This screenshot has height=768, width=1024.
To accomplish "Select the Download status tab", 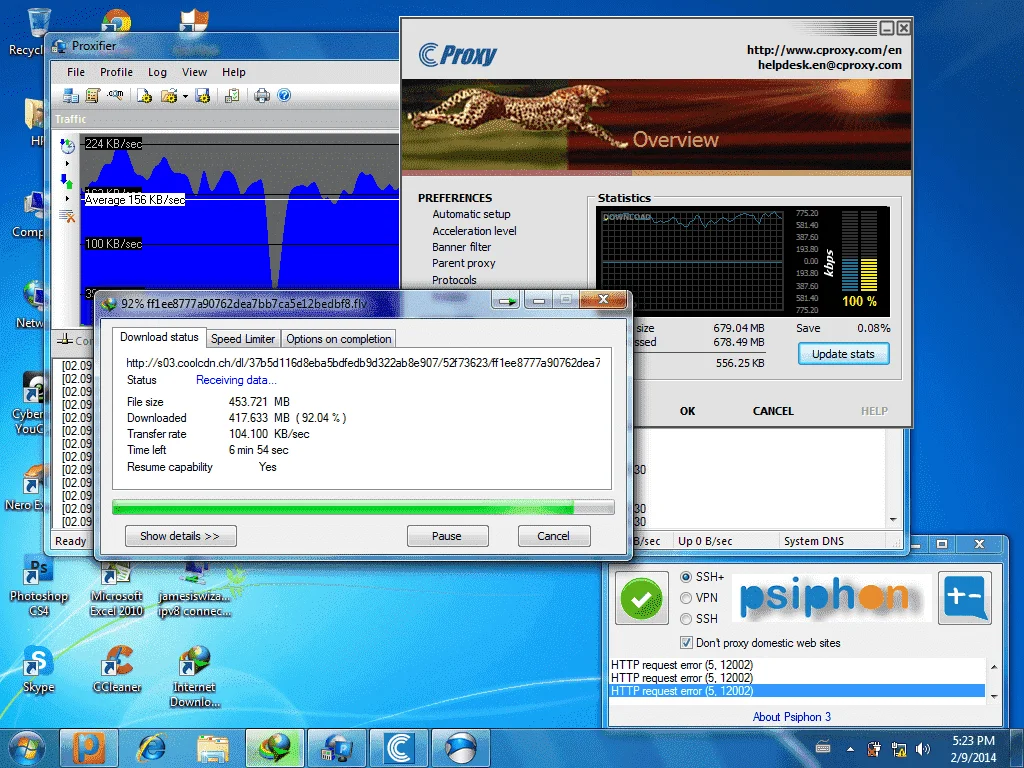I will coord(159,337).
